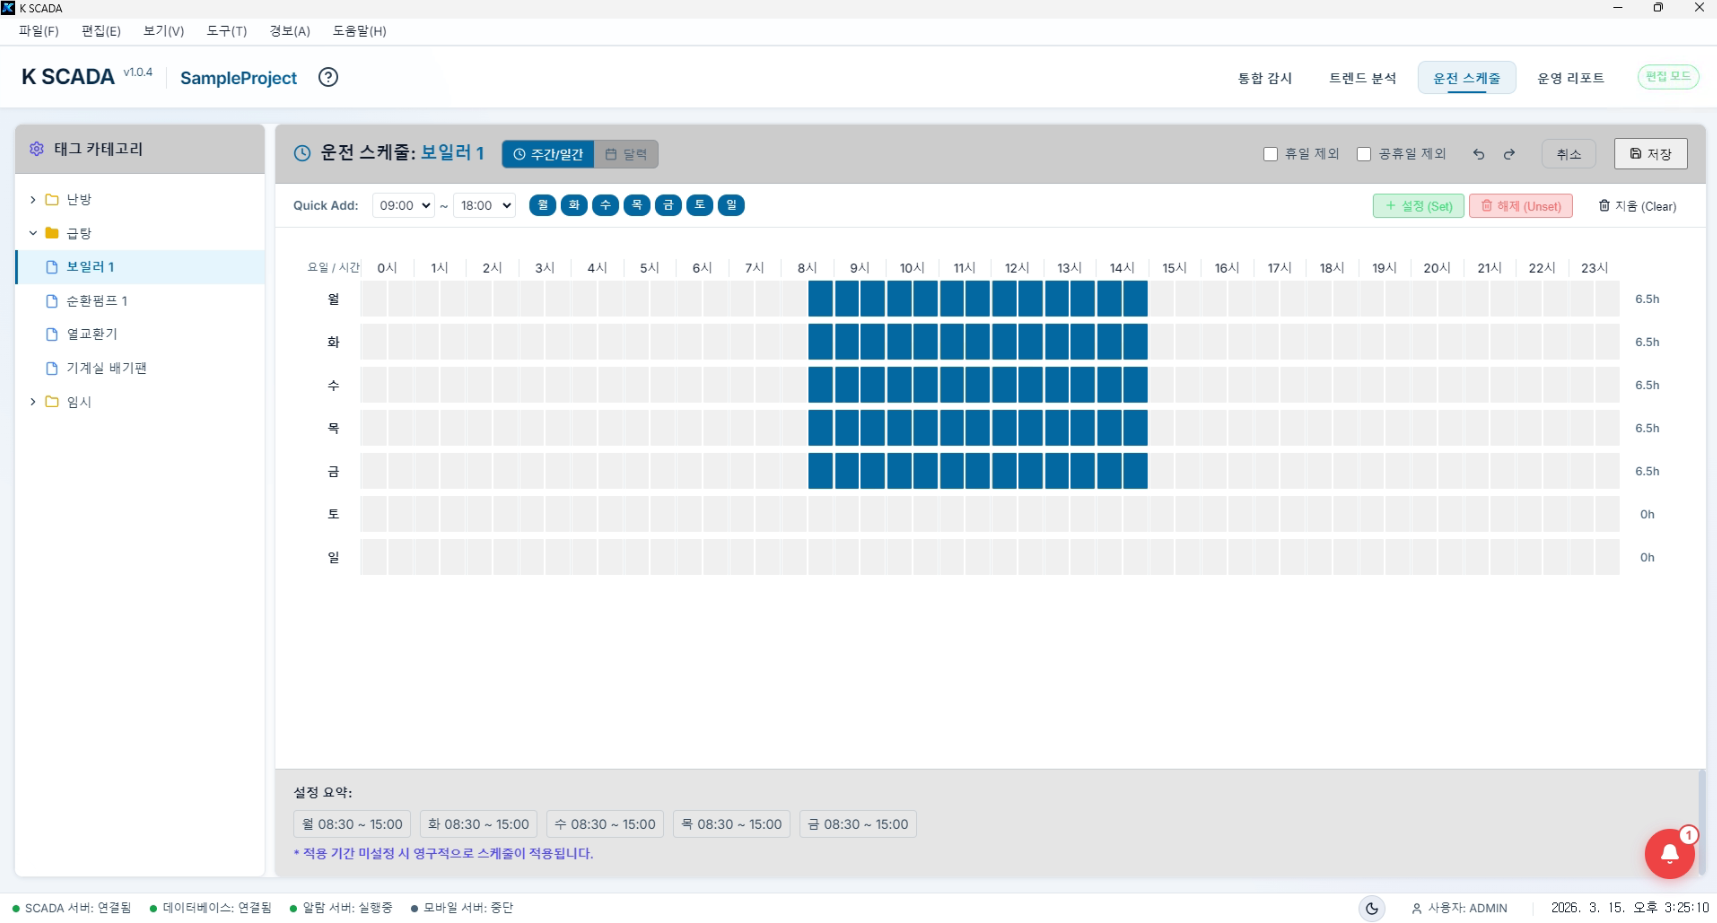Viewport: 1717px width, 923px height.
Task: Open the 도구(T) menu
Action: pyautogui.click(x=227, y=31)
